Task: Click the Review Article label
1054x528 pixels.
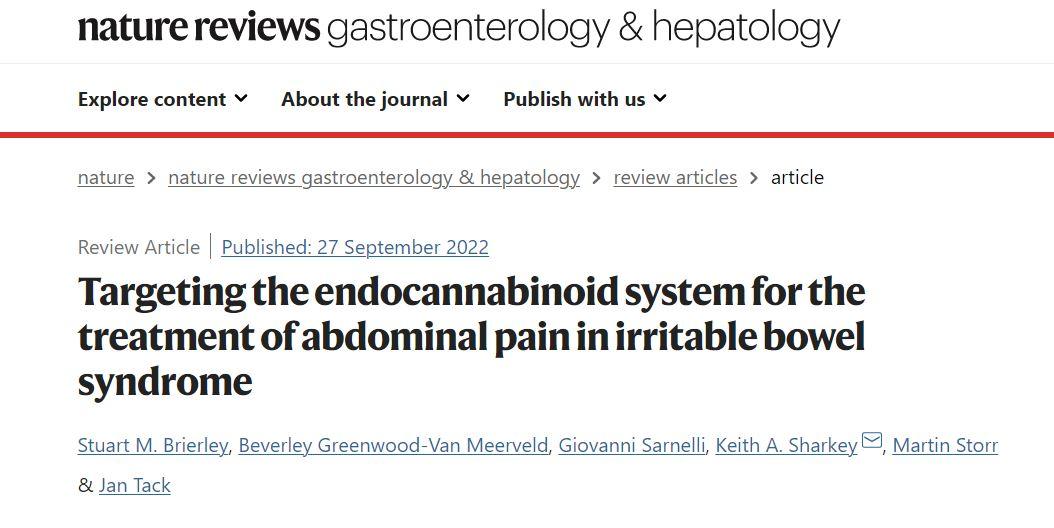Action: point(139,247)
